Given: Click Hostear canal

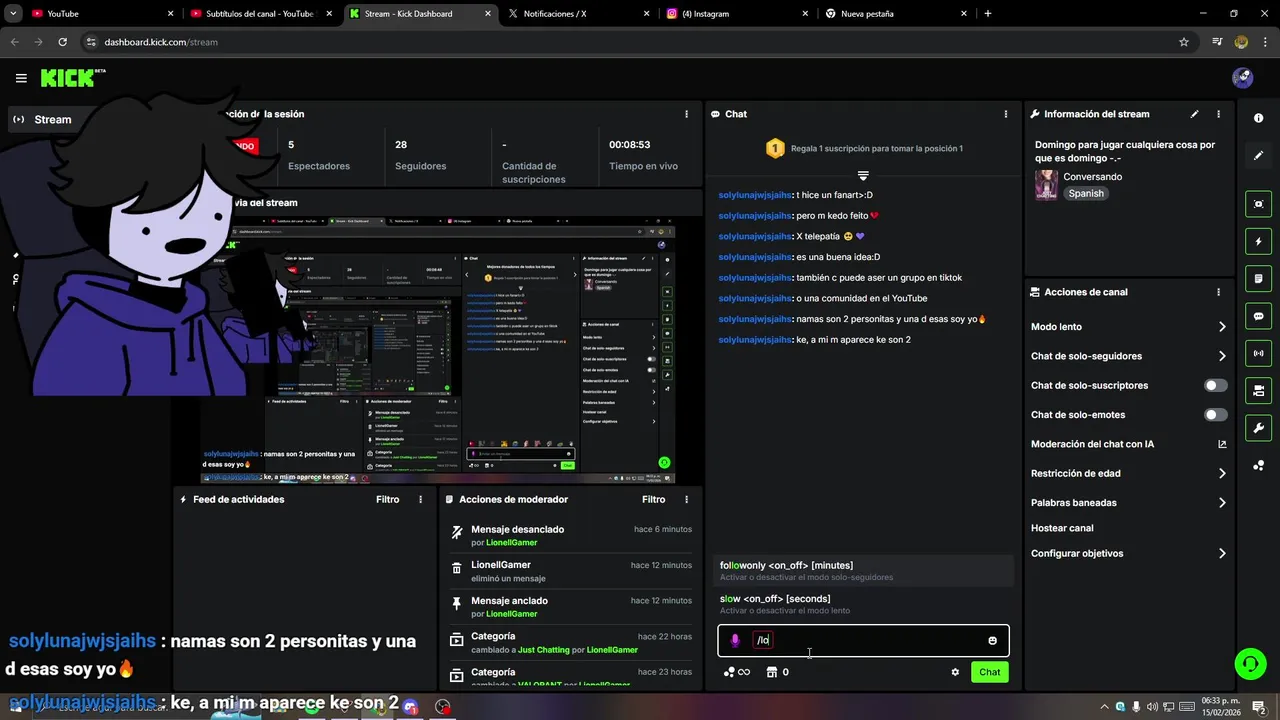Looking at the screenshot, I should click(x=1062, y=528).
